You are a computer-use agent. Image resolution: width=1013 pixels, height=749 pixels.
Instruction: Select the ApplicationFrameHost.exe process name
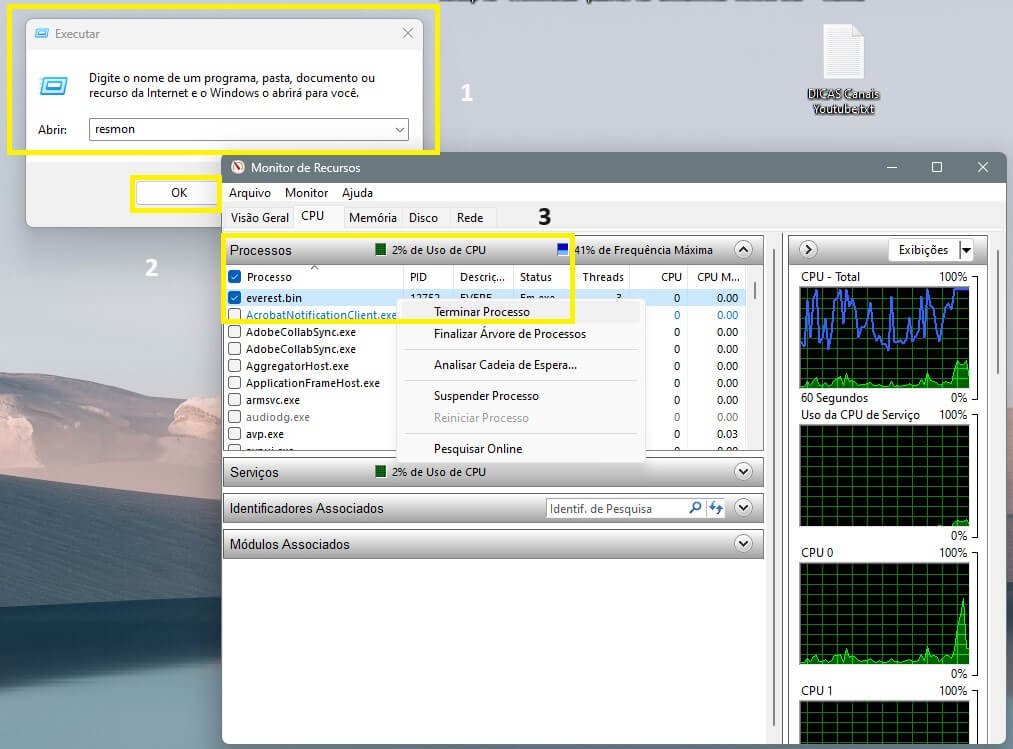coord(313,383)
